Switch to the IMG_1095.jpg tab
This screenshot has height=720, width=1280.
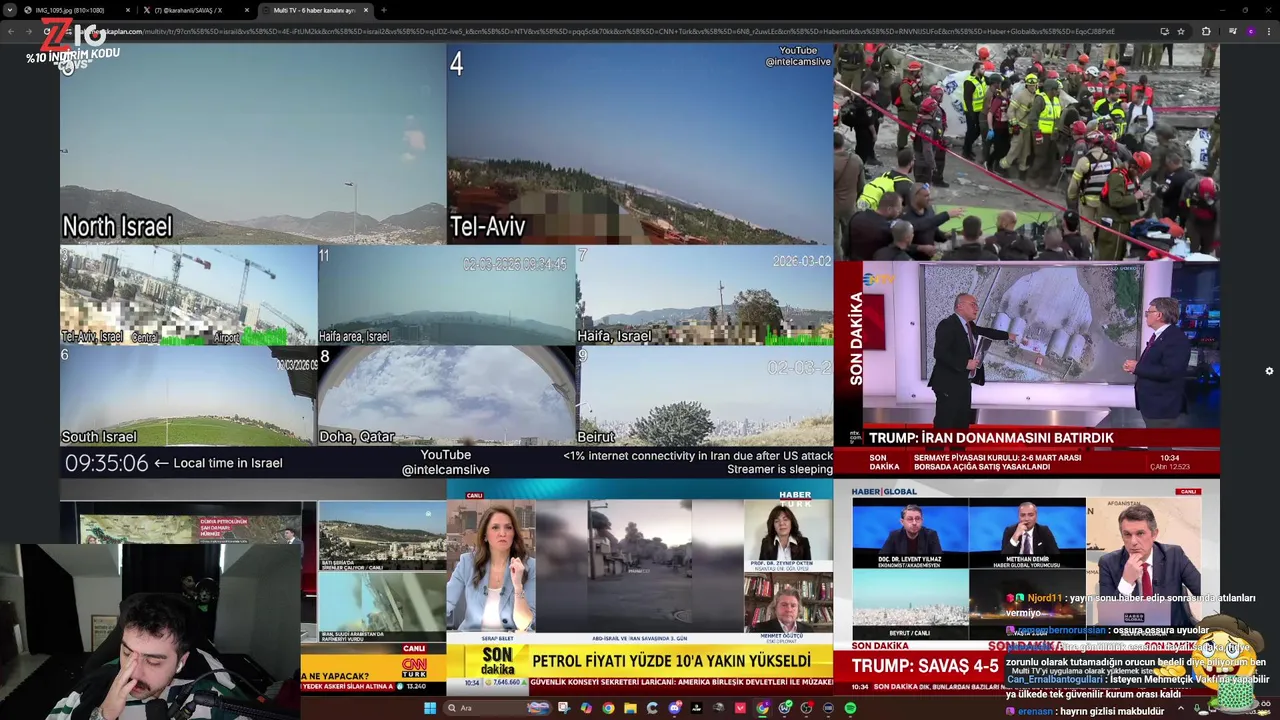pyautogui.click(x=78, y=10)
